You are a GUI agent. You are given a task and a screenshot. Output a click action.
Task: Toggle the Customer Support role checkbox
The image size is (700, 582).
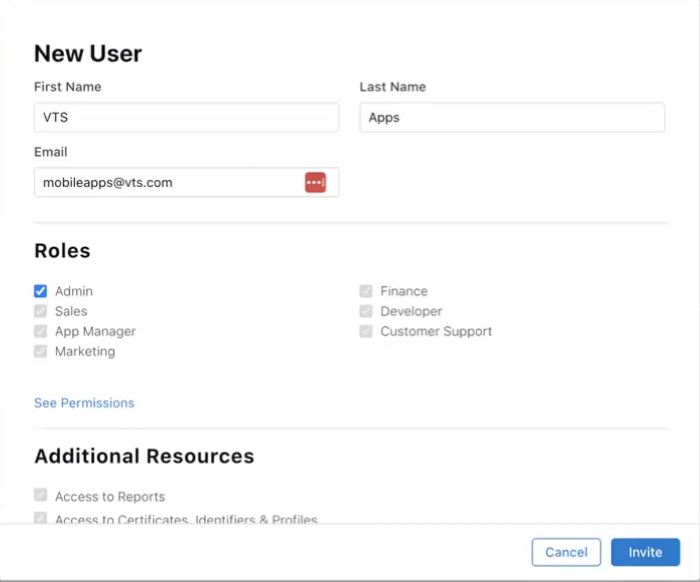(x=366, y=331)
